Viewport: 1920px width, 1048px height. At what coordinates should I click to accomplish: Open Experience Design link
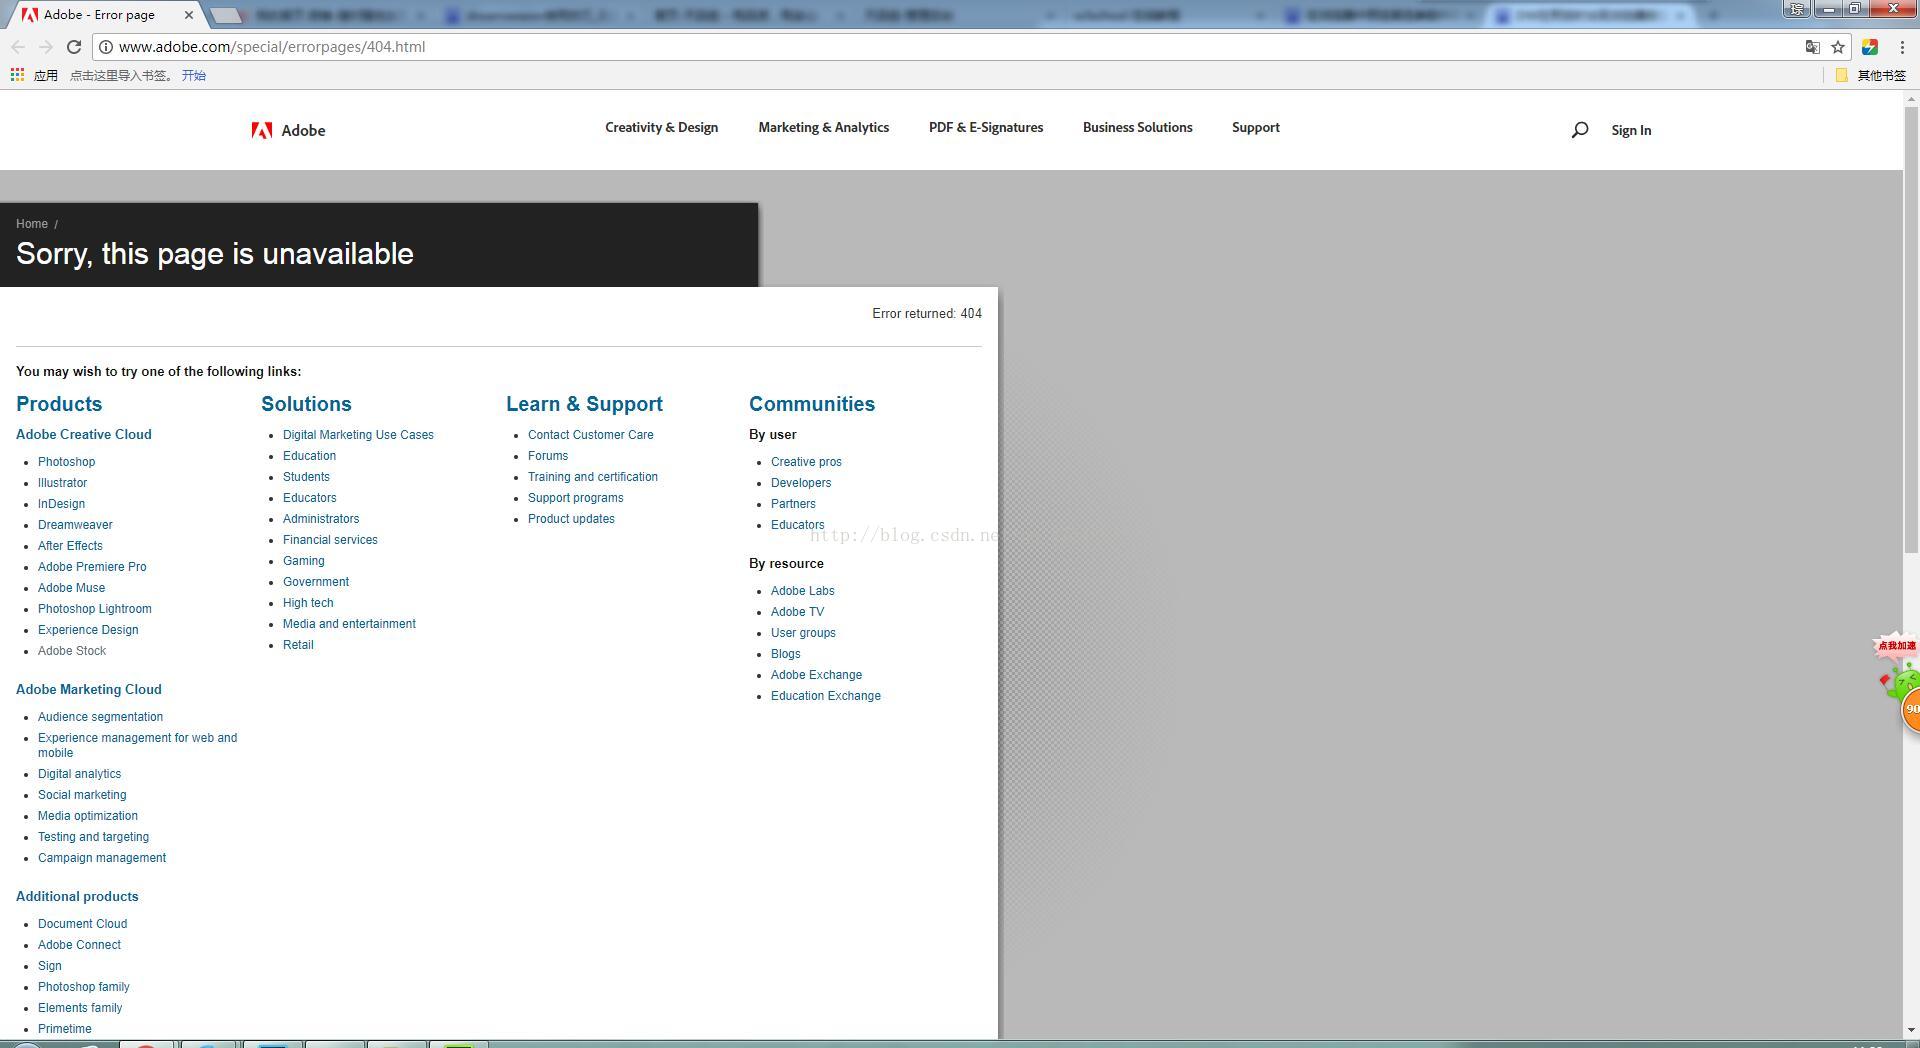pos(88,630)
